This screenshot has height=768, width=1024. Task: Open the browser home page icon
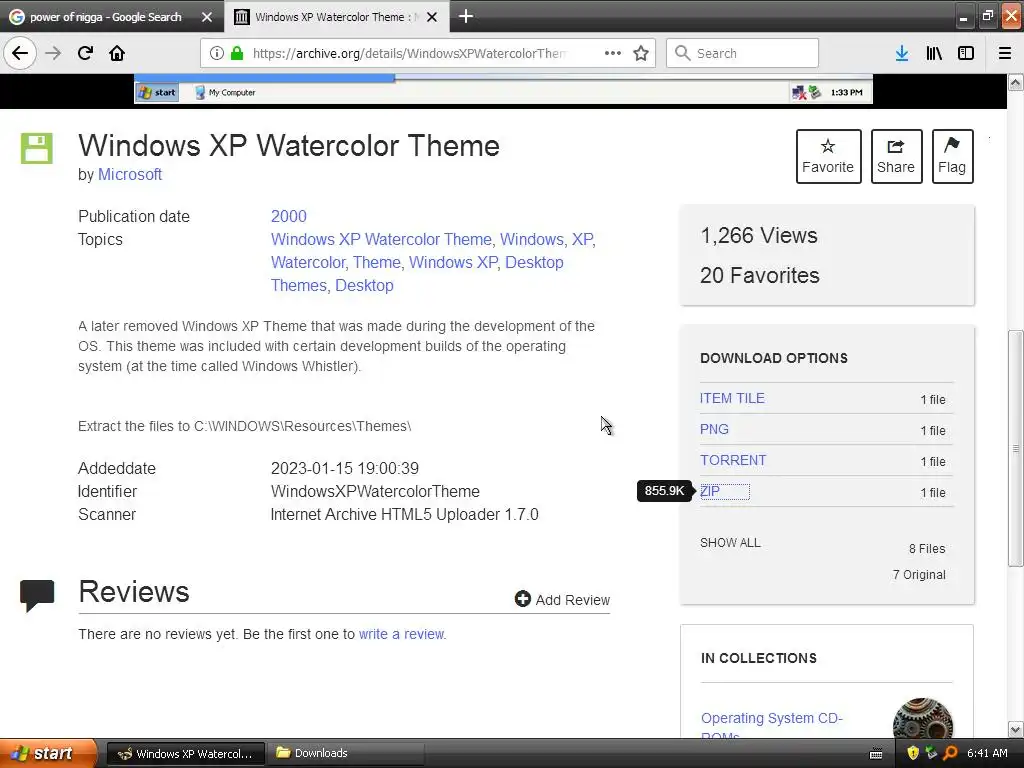(117, 53)
